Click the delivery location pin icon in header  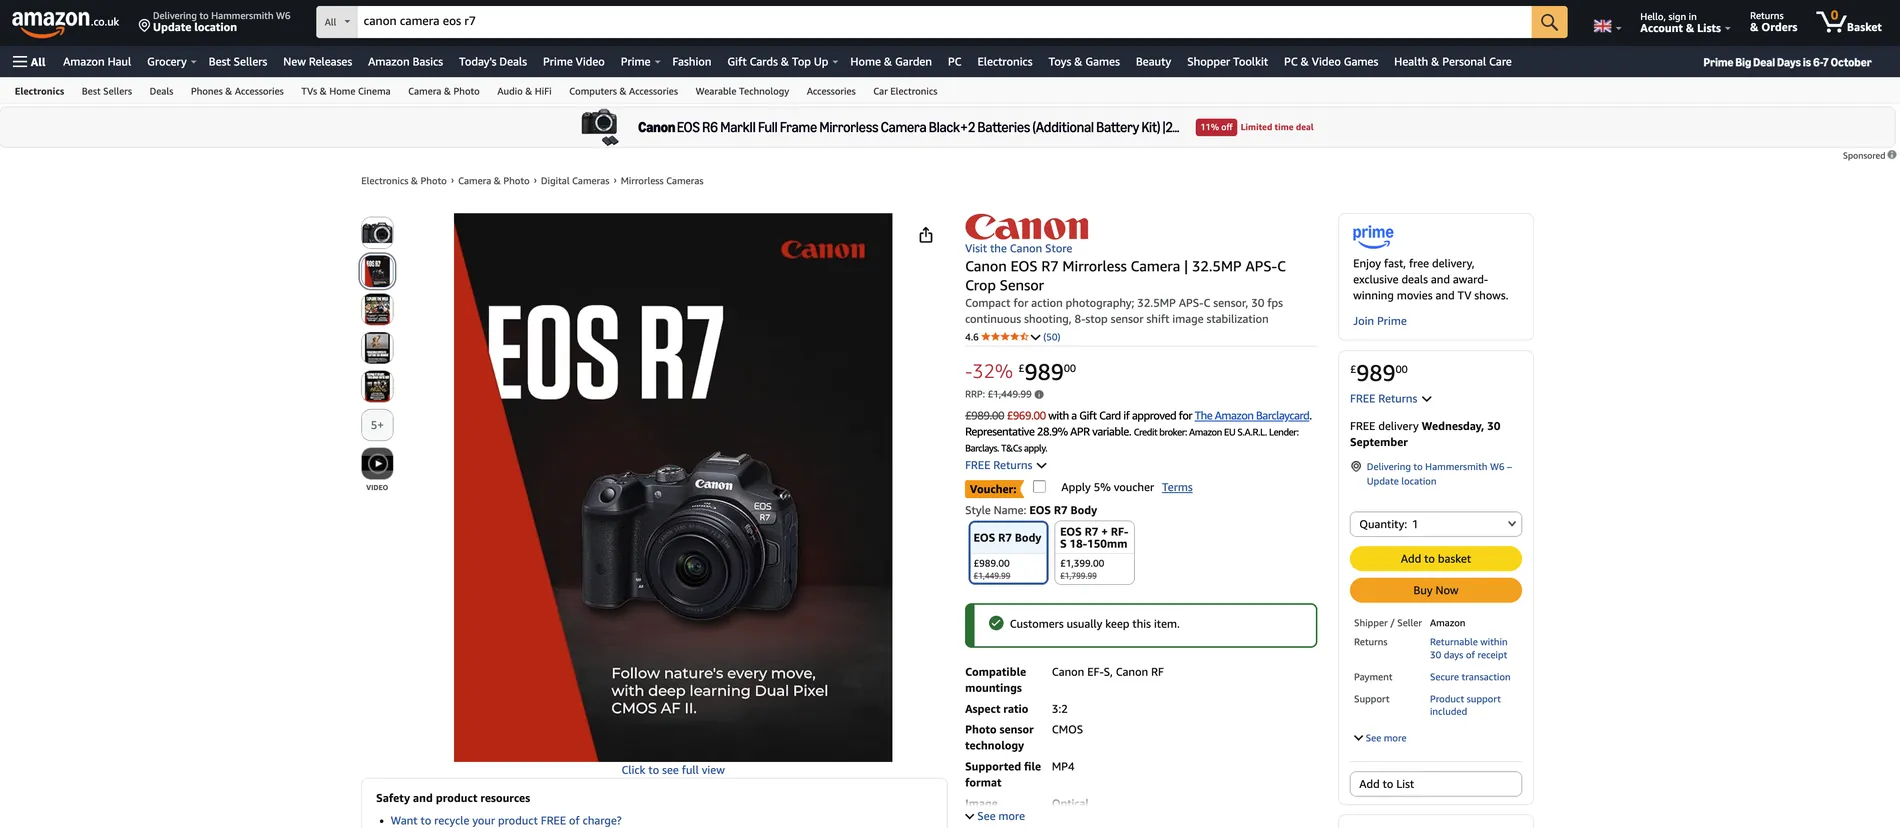144,26
